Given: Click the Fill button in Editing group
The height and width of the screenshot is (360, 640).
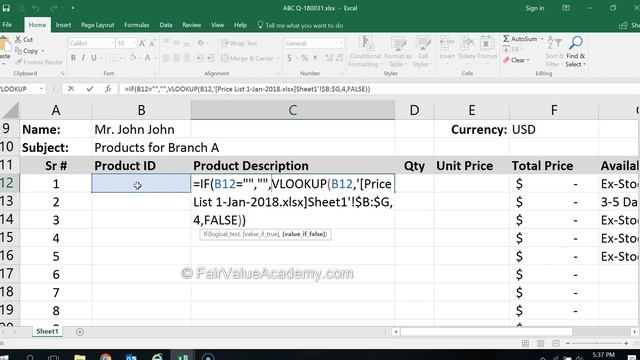Looking at the screenshot, I should (513, 49).
